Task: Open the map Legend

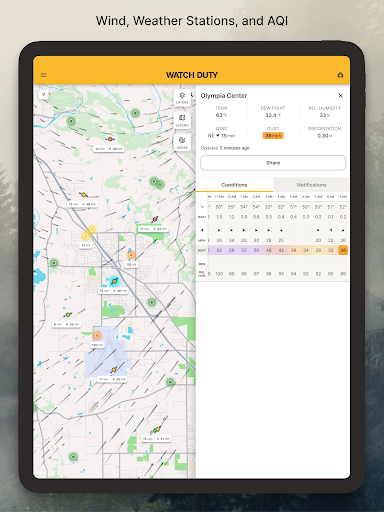Action: [182, 120]
